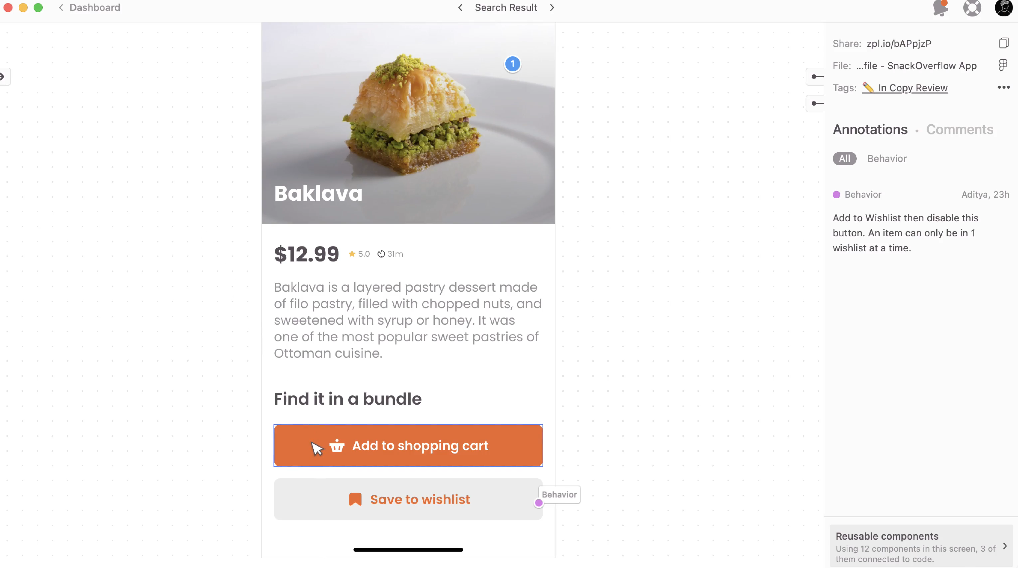The height and width of the screenshot is (568, 1018).
Task: Filter annotations by Behavior type
Action: click(x=887, y=159)
